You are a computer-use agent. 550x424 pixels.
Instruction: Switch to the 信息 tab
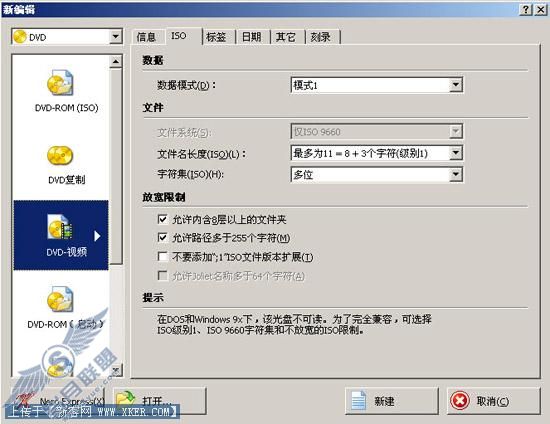coord(146,37)
